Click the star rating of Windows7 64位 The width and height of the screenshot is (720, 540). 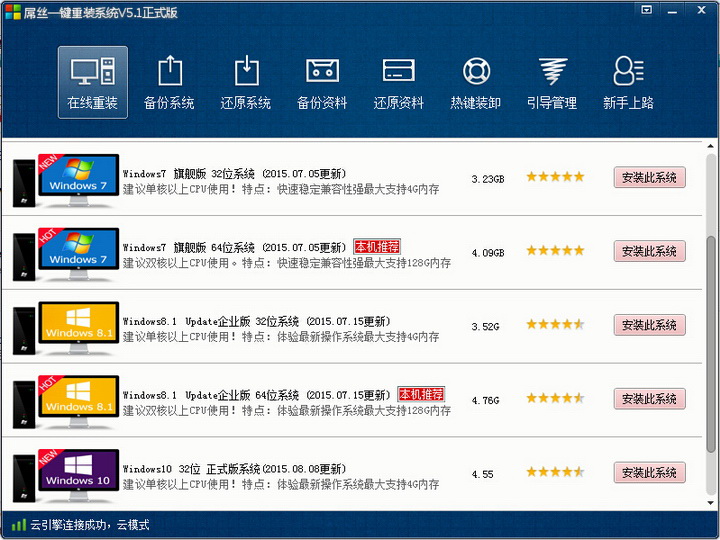555,251
